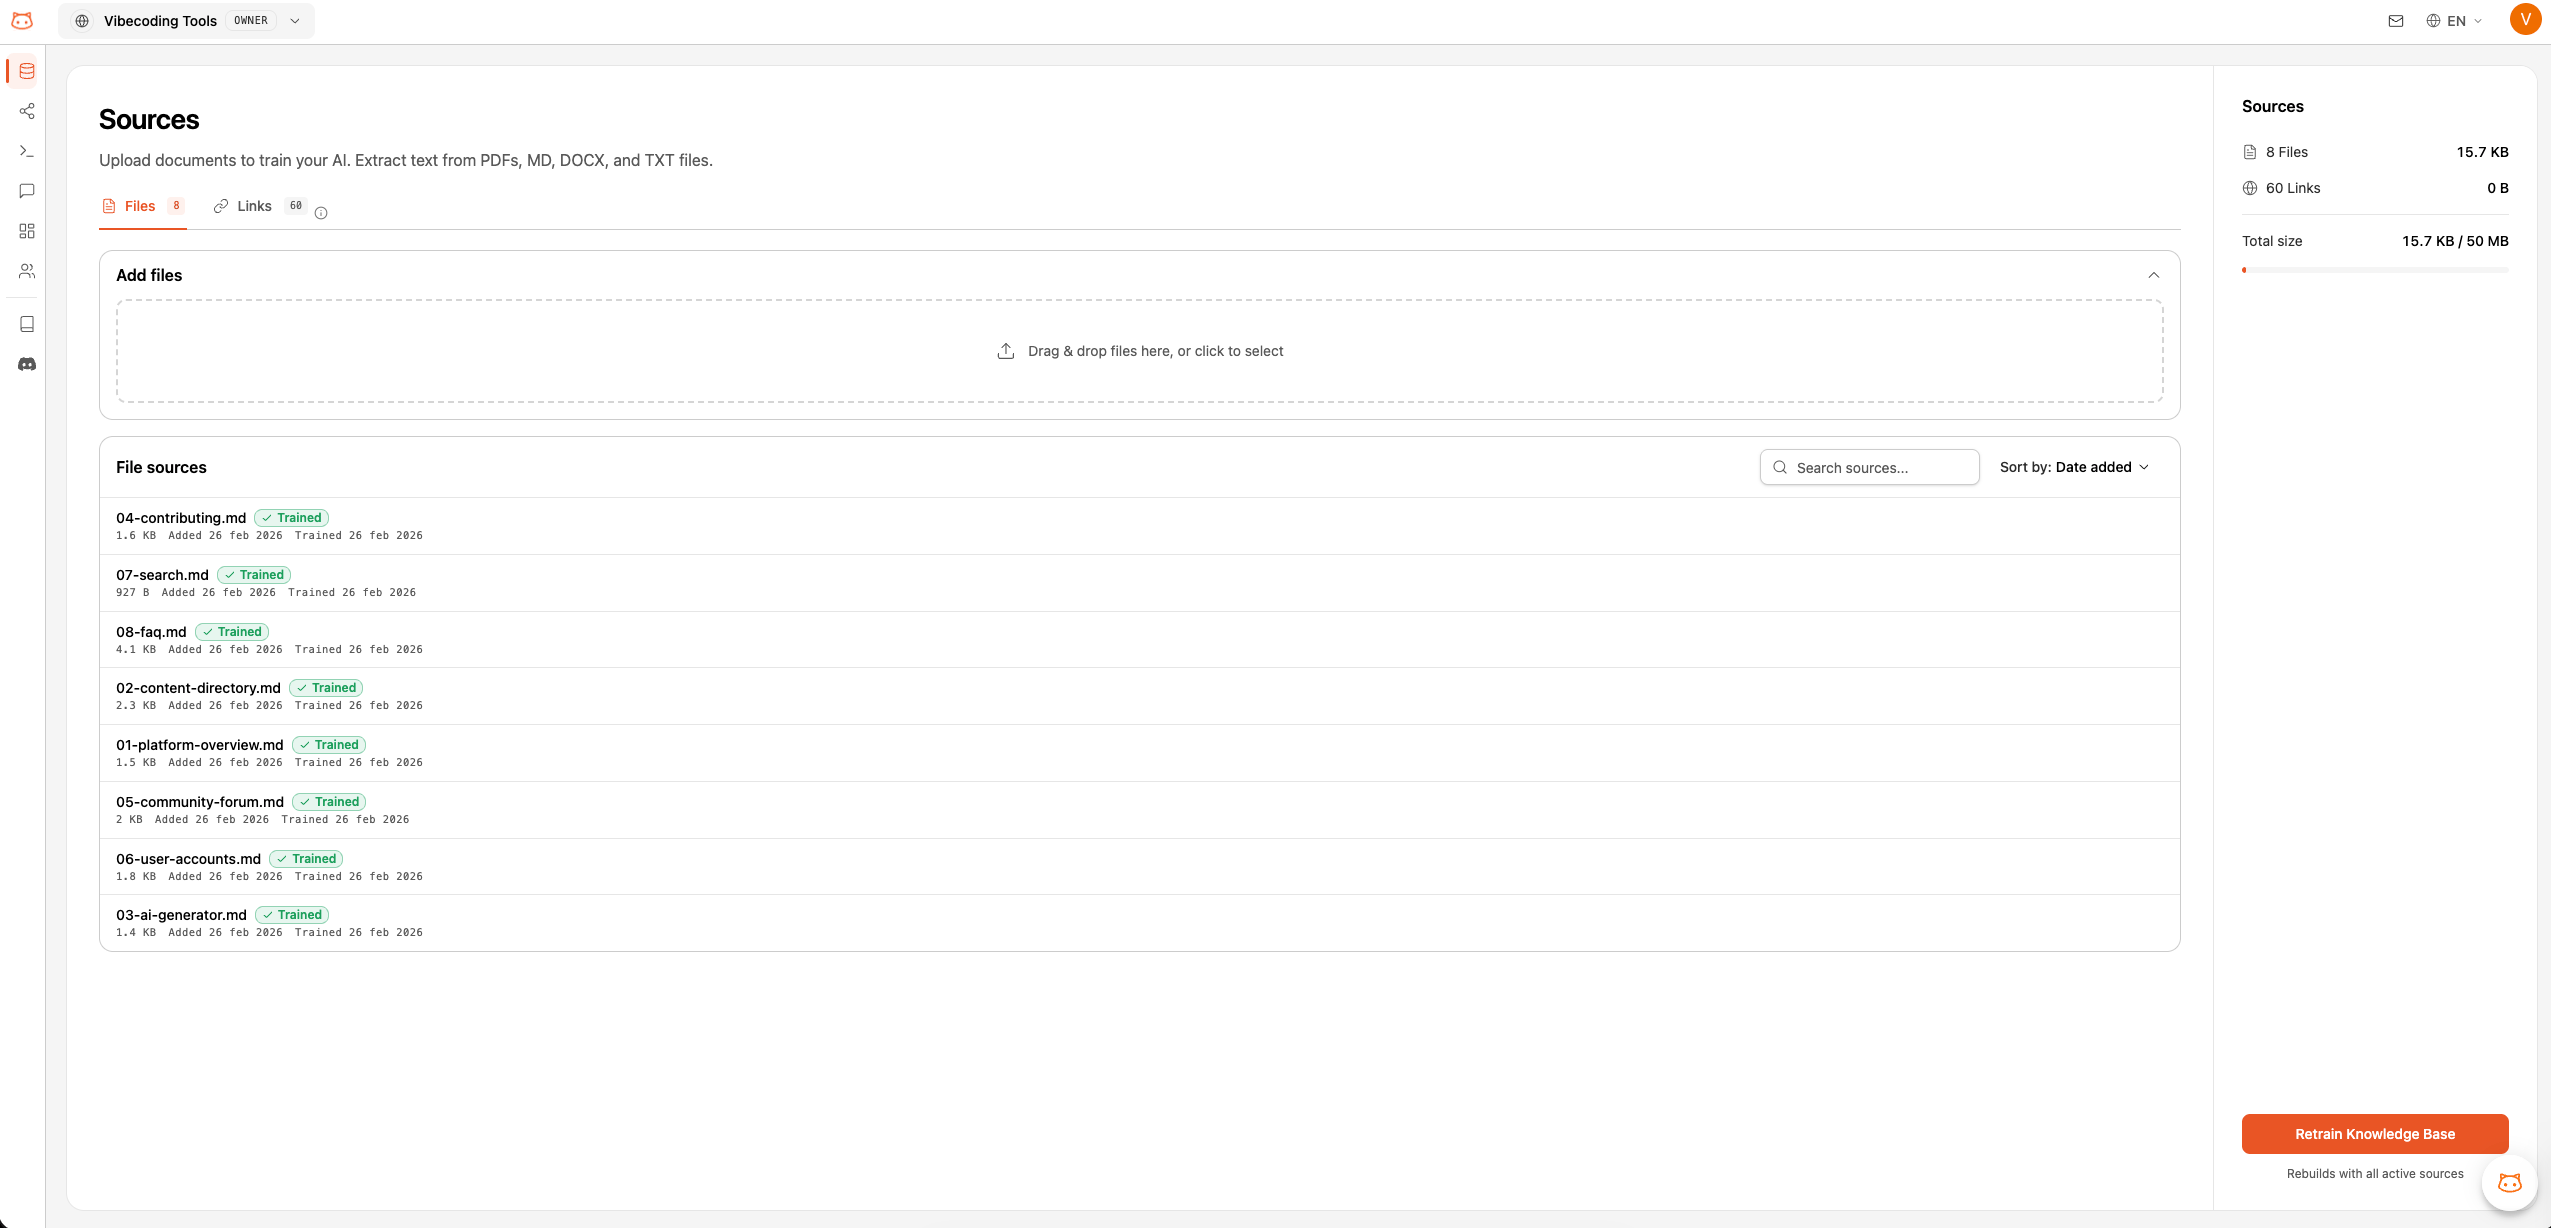Image resolution: width=2551 pixels, height=1228 pixels.
Task: Click the 60 Links entry in Sources panel
Action: tap(2374, 188)
